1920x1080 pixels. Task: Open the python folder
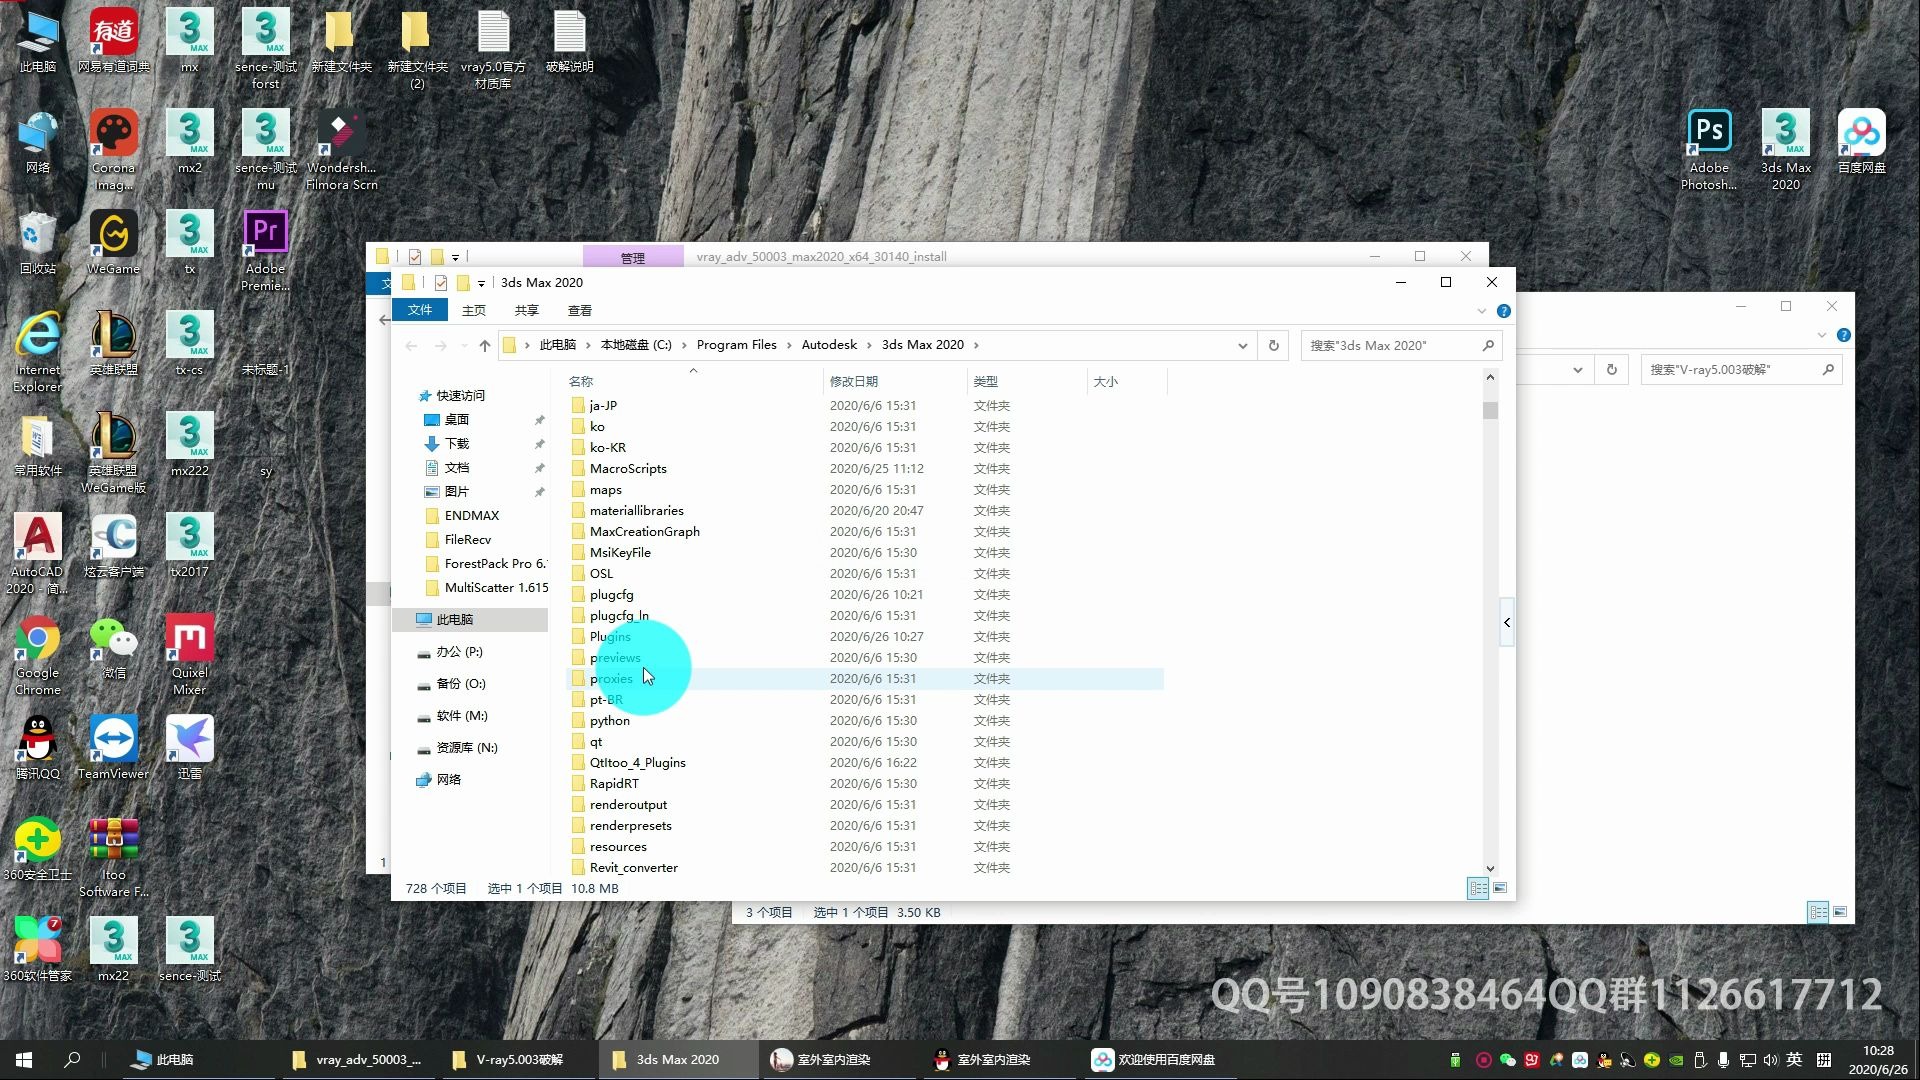tap(609, 720)
